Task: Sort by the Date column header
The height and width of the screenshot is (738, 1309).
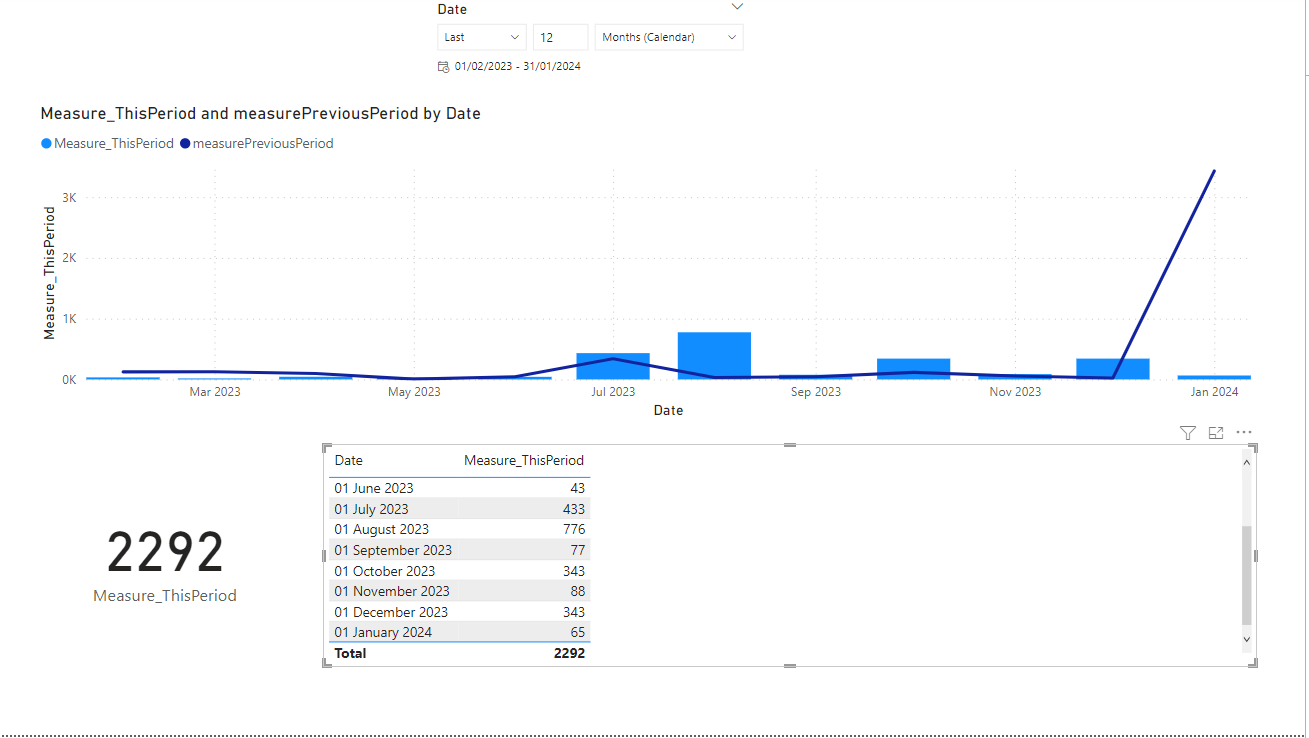Action: [x=349, y=461]
